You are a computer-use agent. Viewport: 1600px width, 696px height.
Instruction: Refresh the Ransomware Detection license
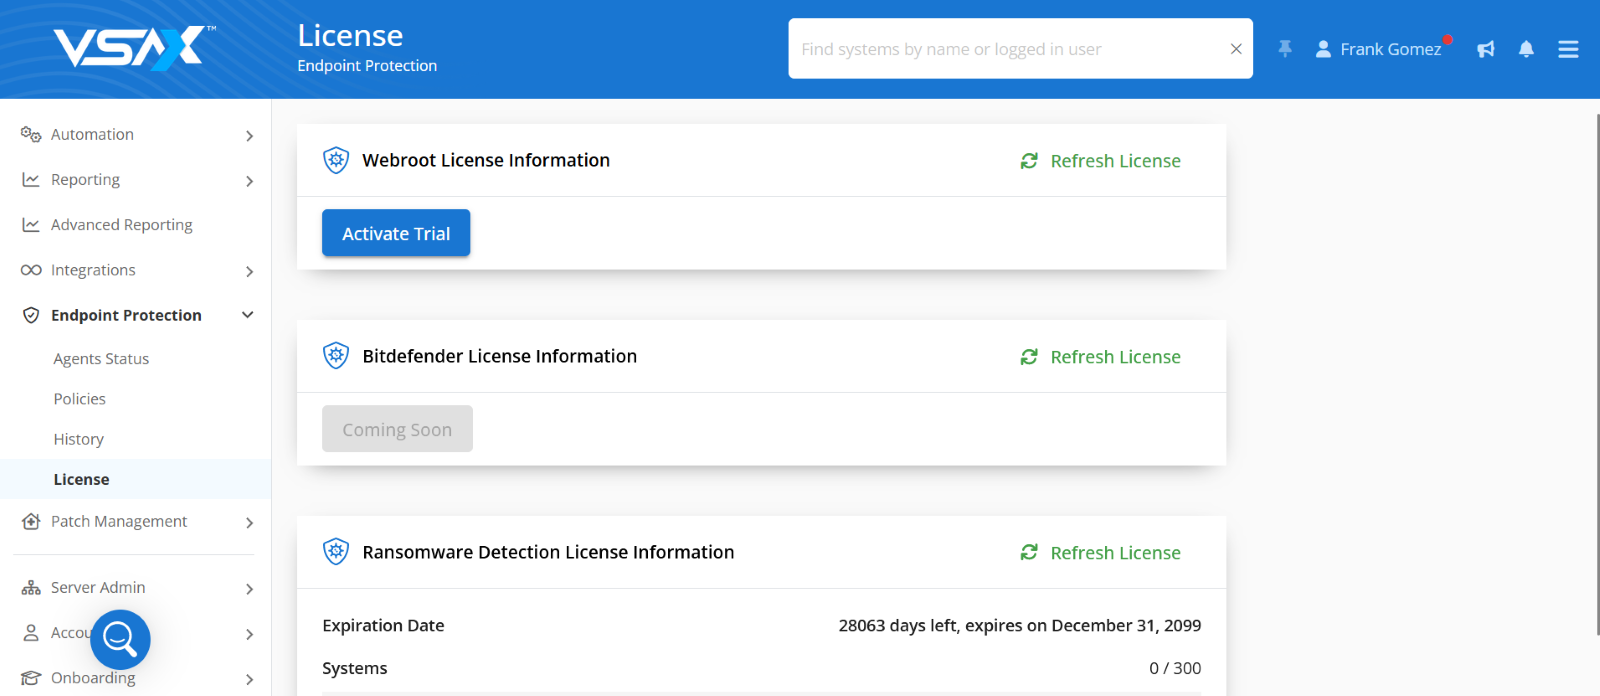(1101, 553)
